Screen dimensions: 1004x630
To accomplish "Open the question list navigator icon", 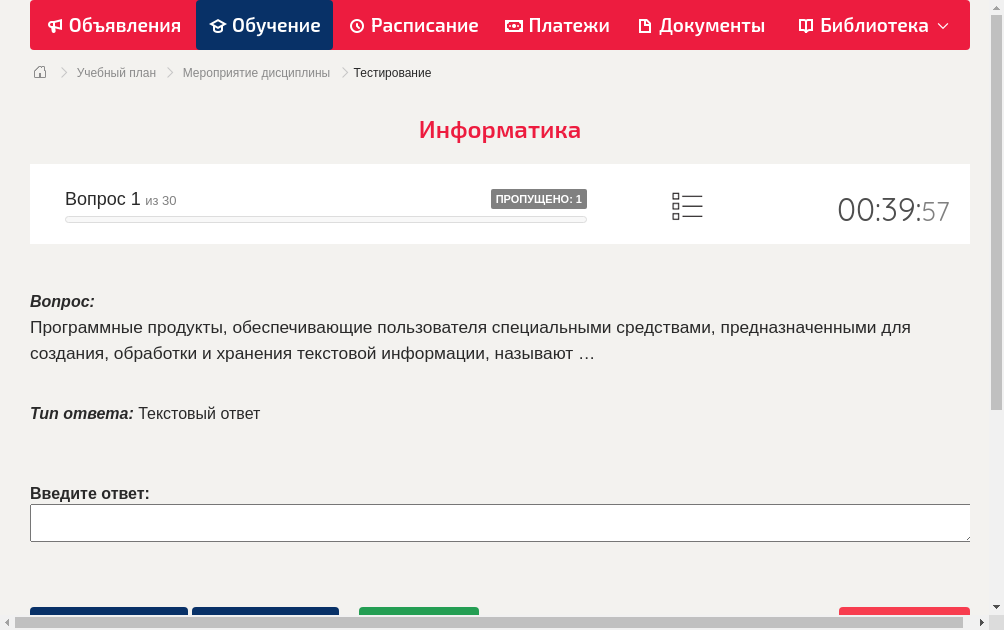I will 687,206.
